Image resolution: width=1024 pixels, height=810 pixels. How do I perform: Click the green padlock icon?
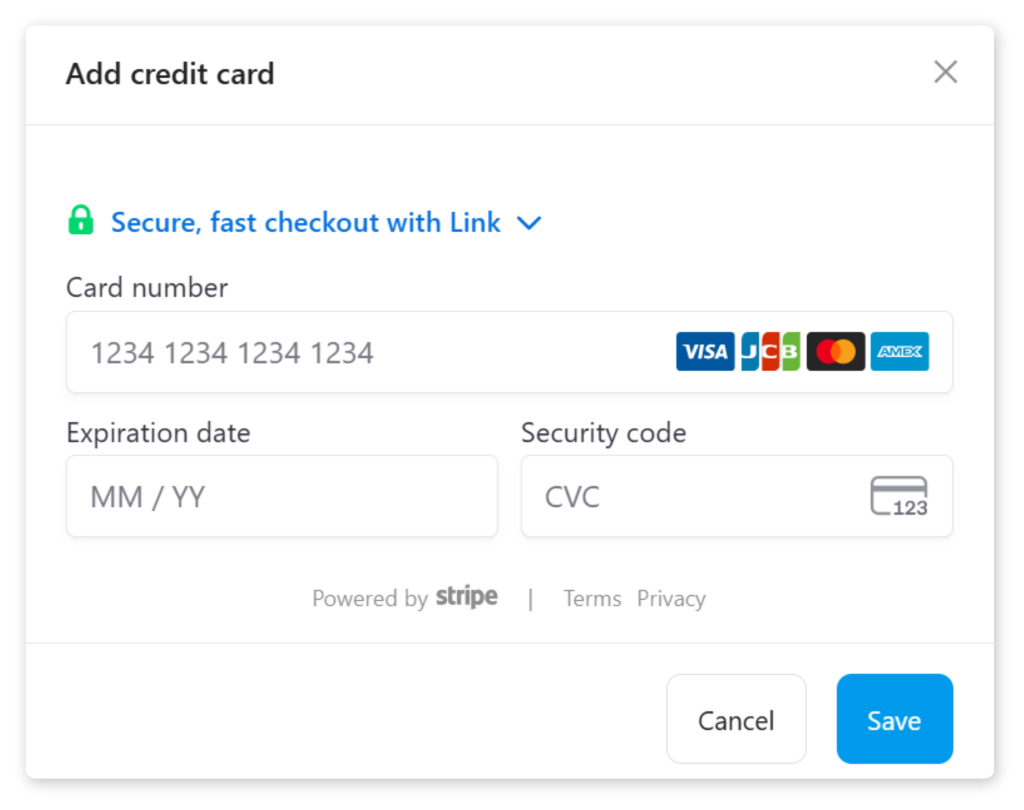(80, 220)
